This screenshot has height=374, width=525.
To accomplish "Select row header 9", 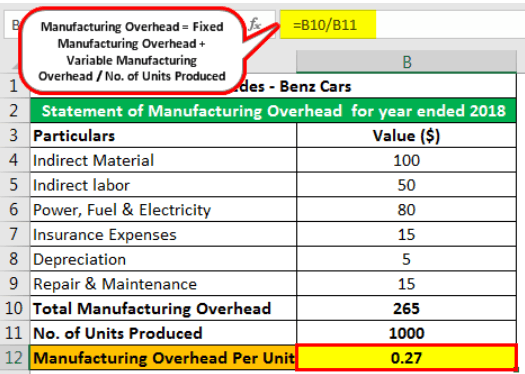I will [x=14, y=284].
